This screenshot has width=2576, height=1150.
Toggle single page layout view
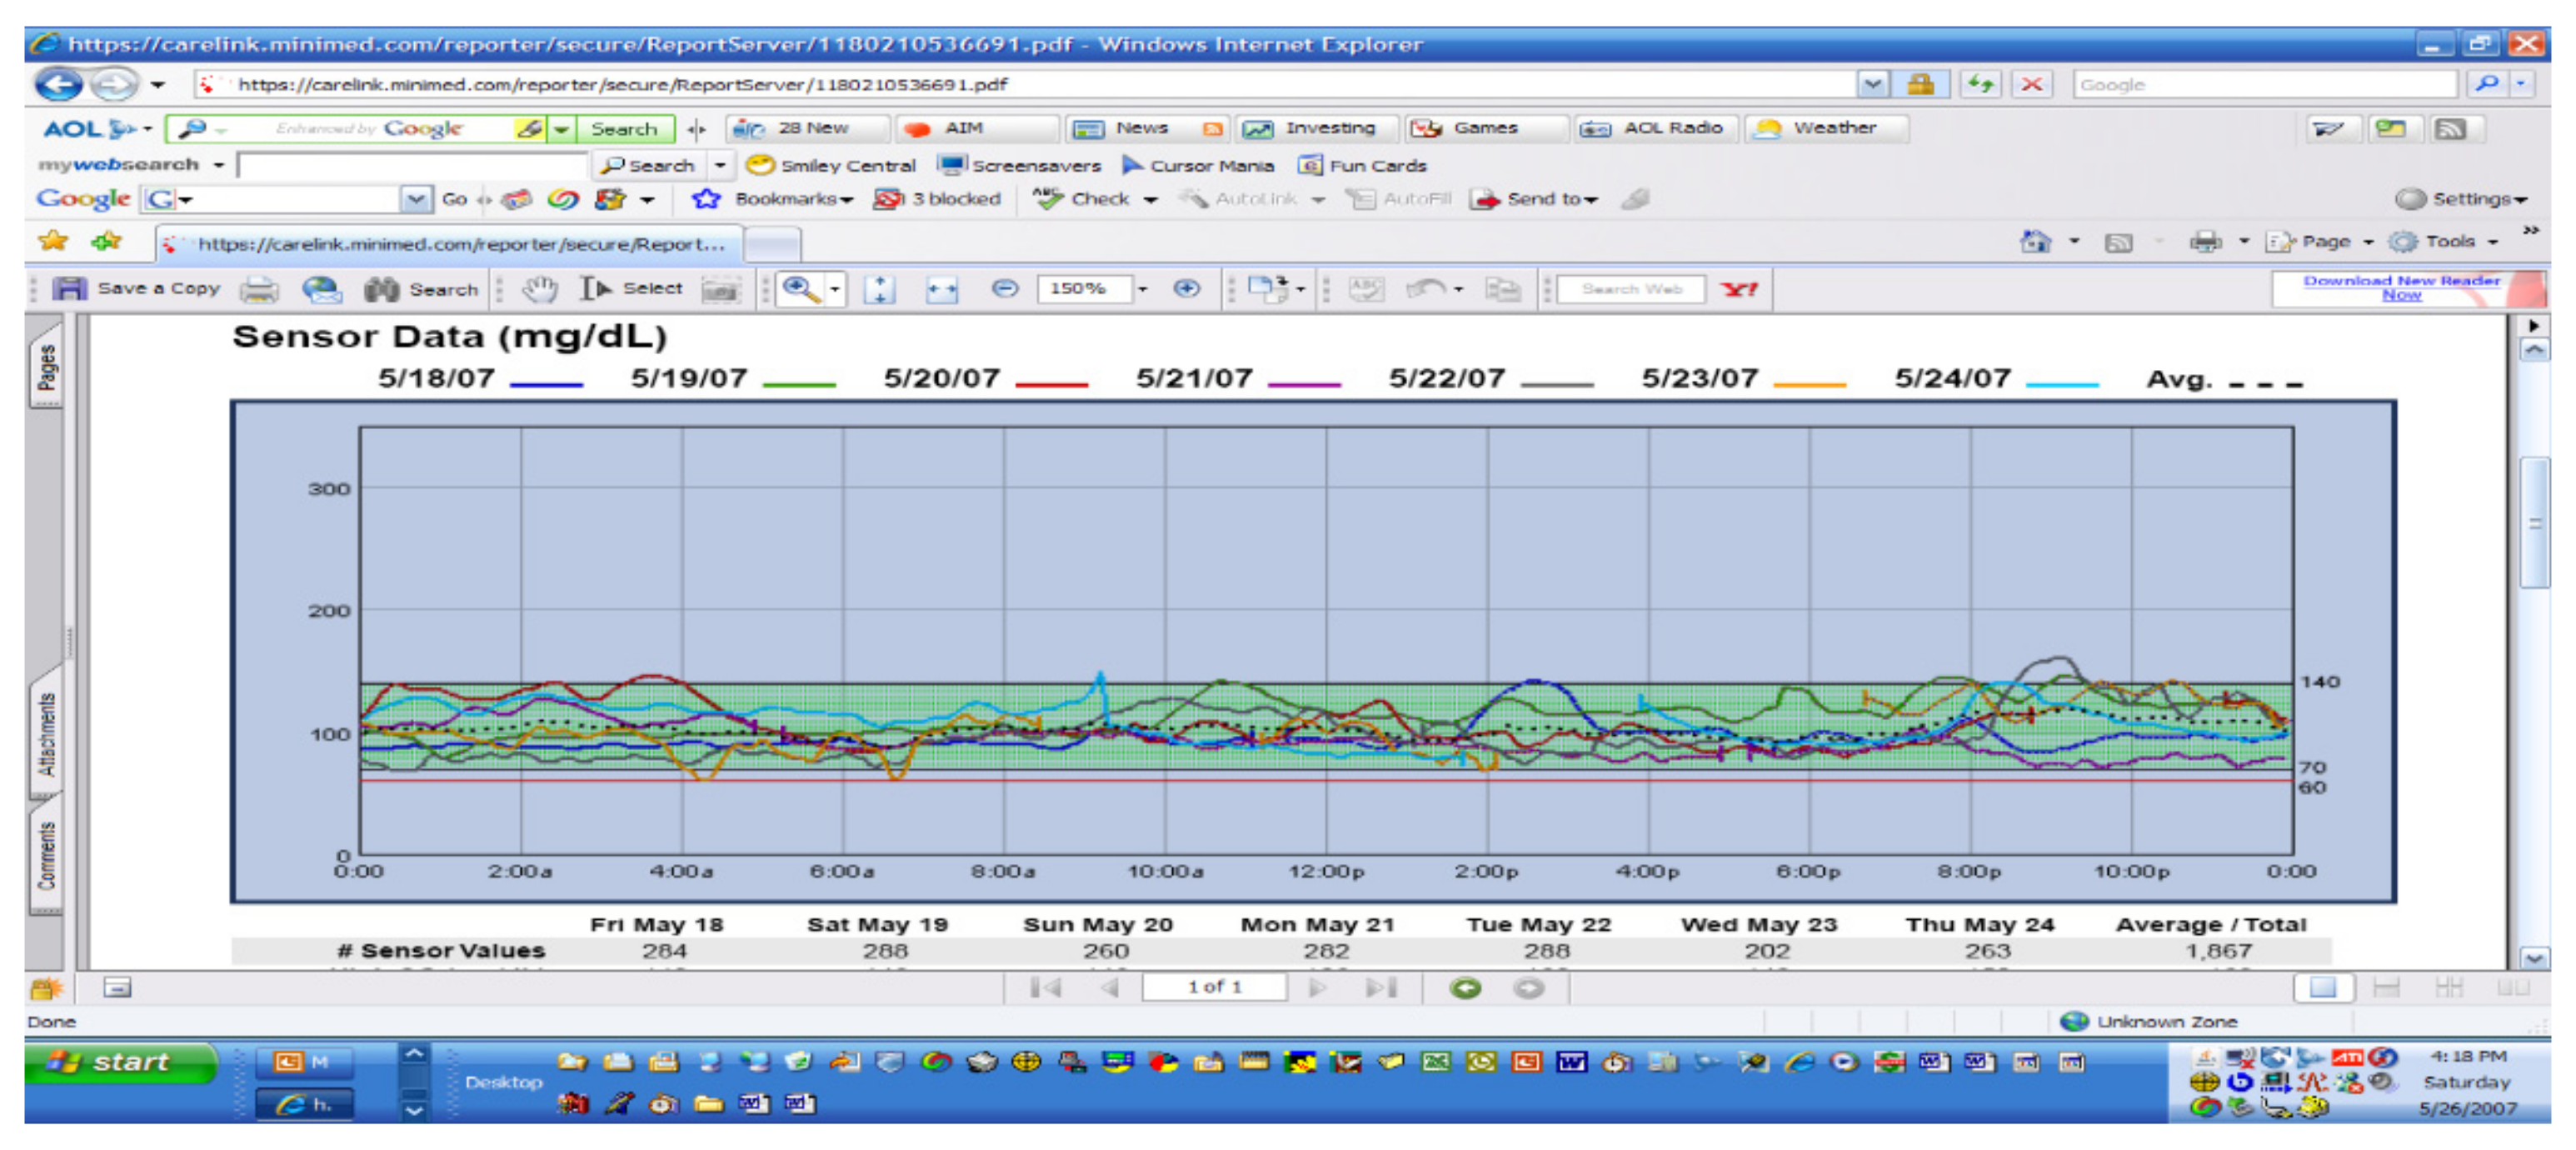click(2322, 988)
